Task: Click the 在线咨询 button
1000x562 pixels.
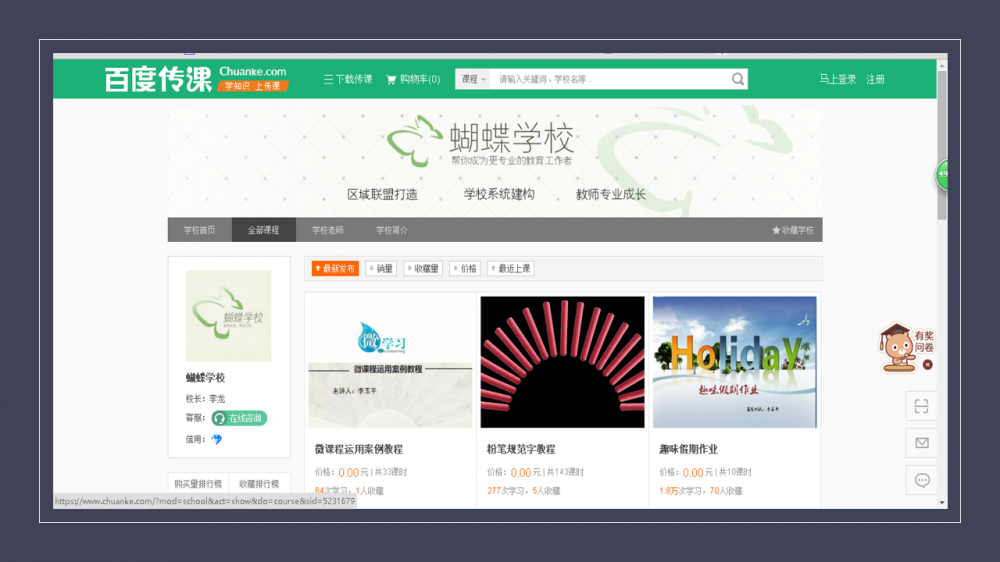Action: pos(240,418)
